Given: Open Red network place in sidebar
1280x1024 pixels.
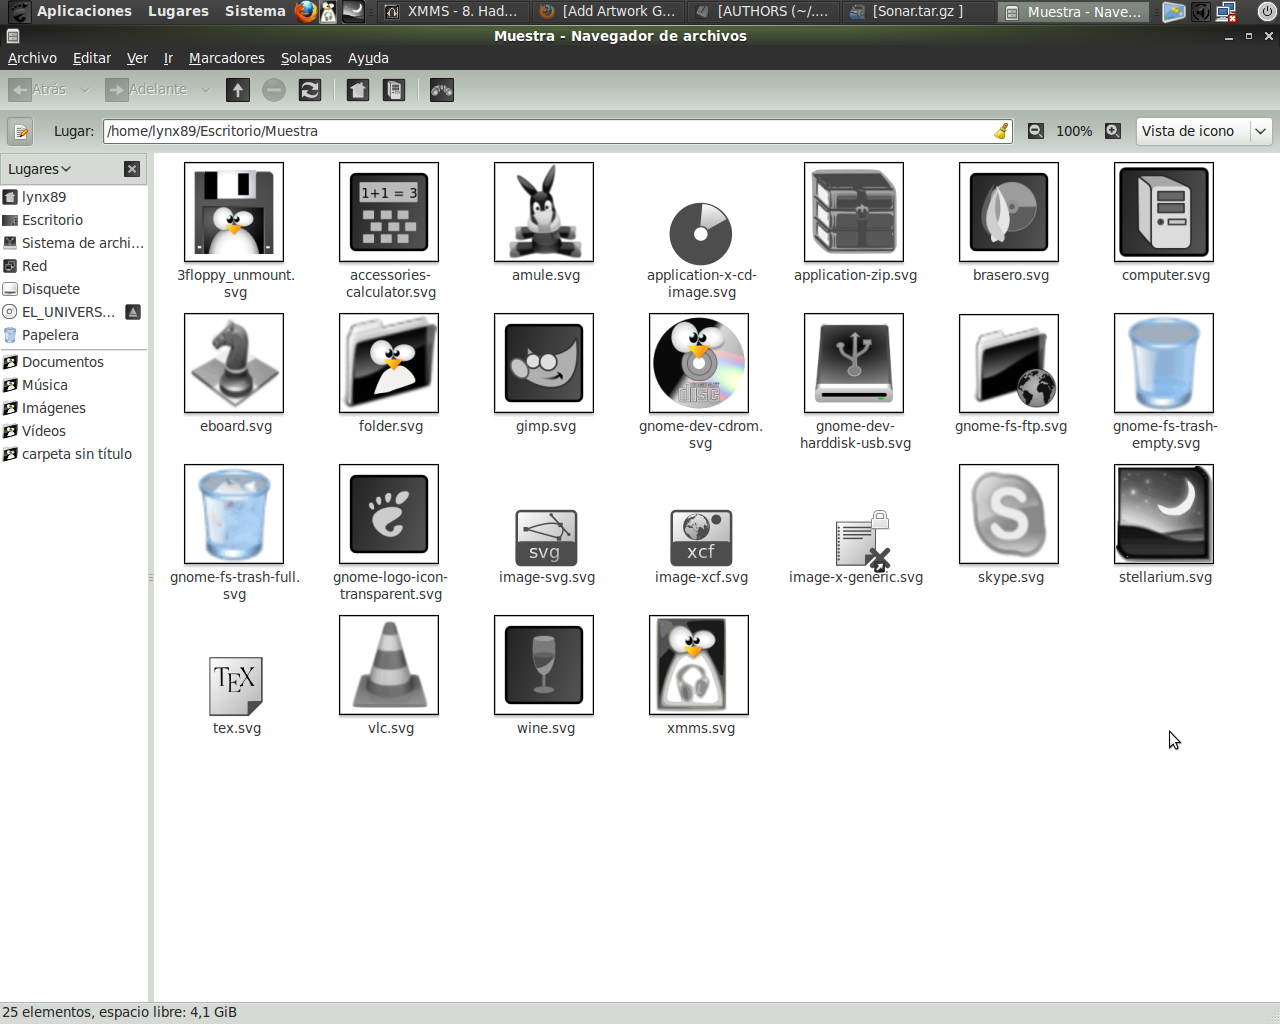Looking at the screenshot, I should point(74,266).
